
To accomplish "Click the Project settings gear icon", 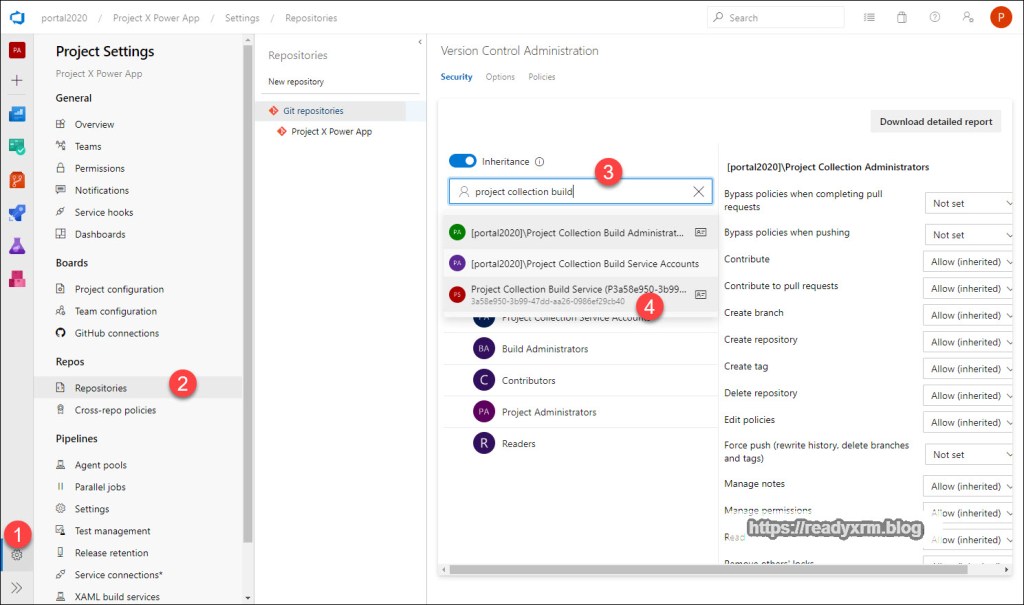I will (17, 555).
